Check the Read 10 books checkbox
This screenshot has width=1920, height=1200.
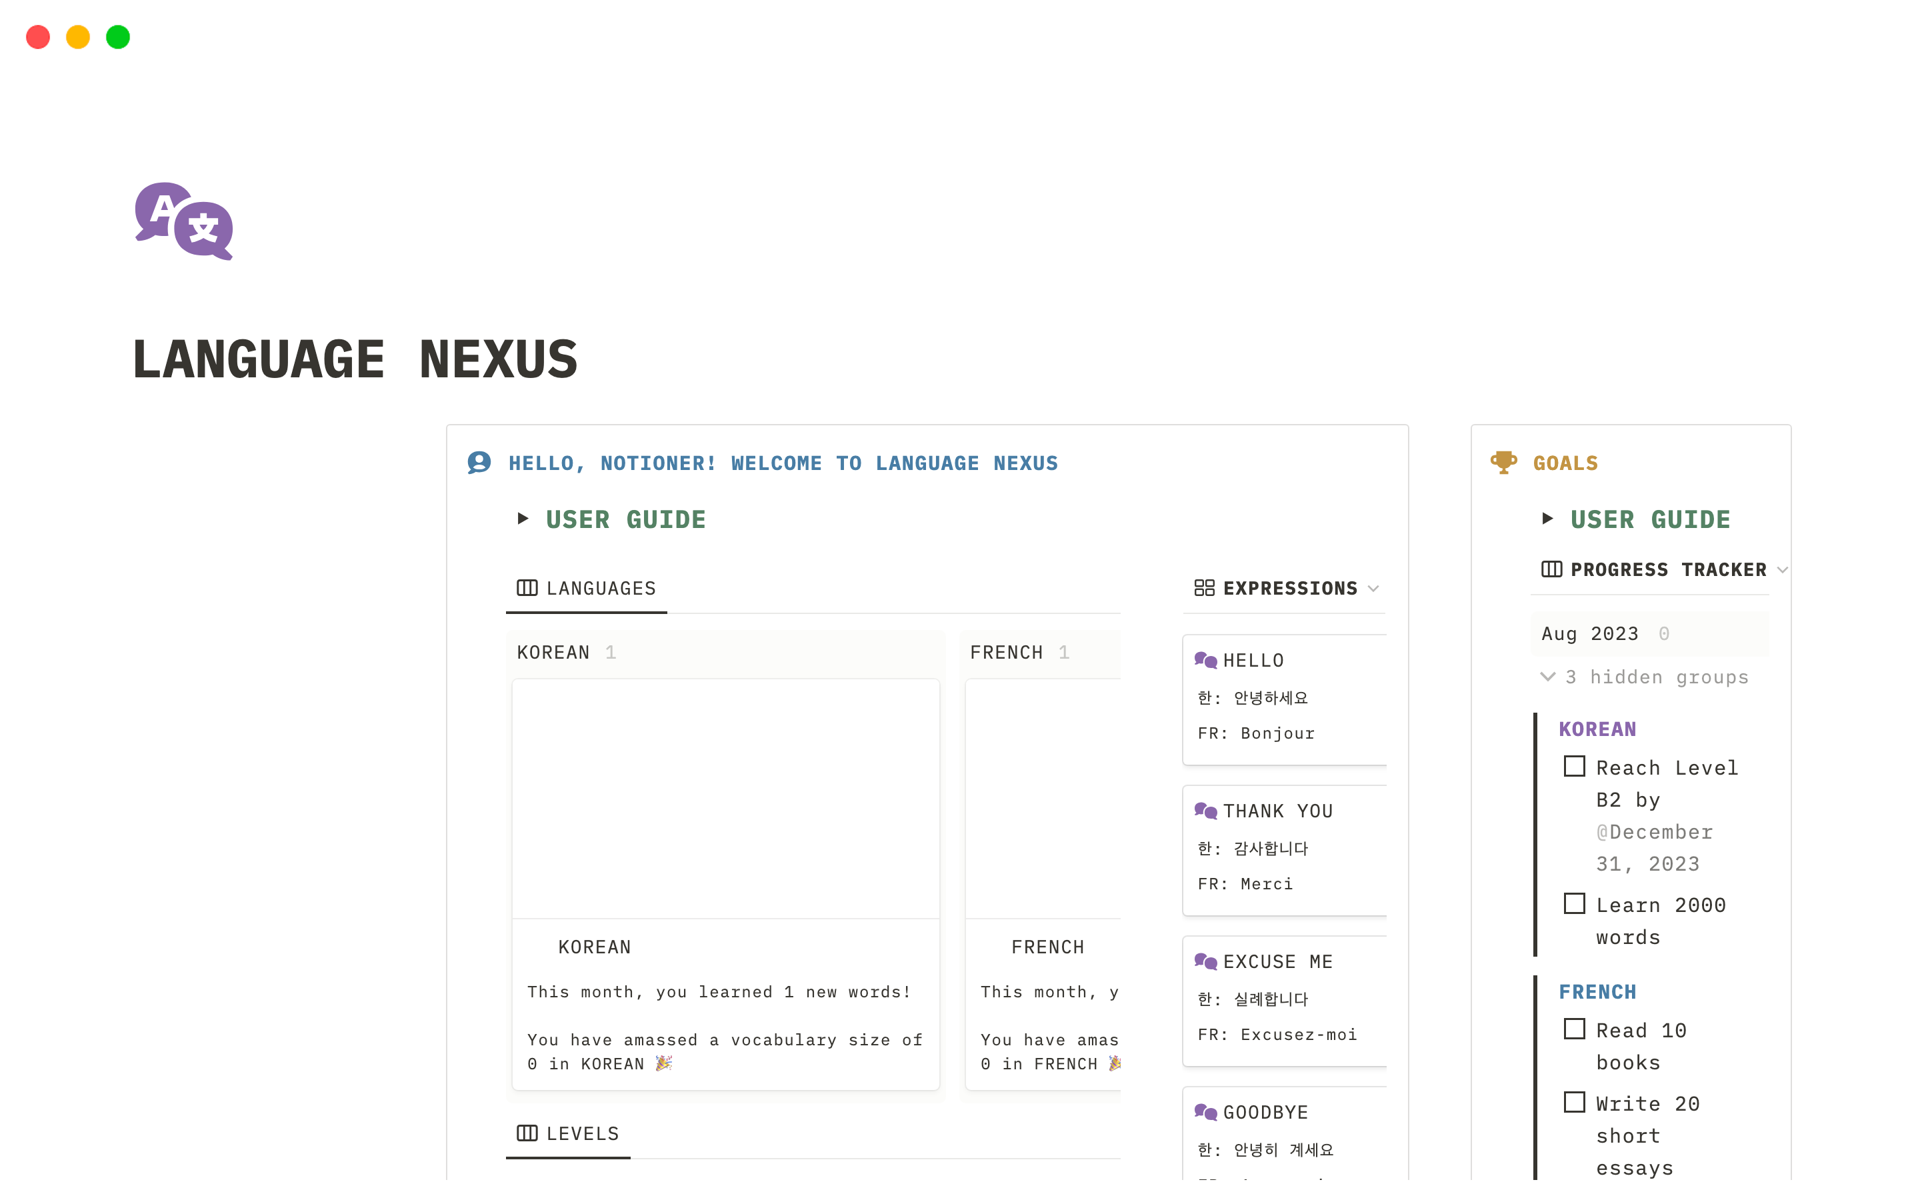(x=1574, y=1029)
